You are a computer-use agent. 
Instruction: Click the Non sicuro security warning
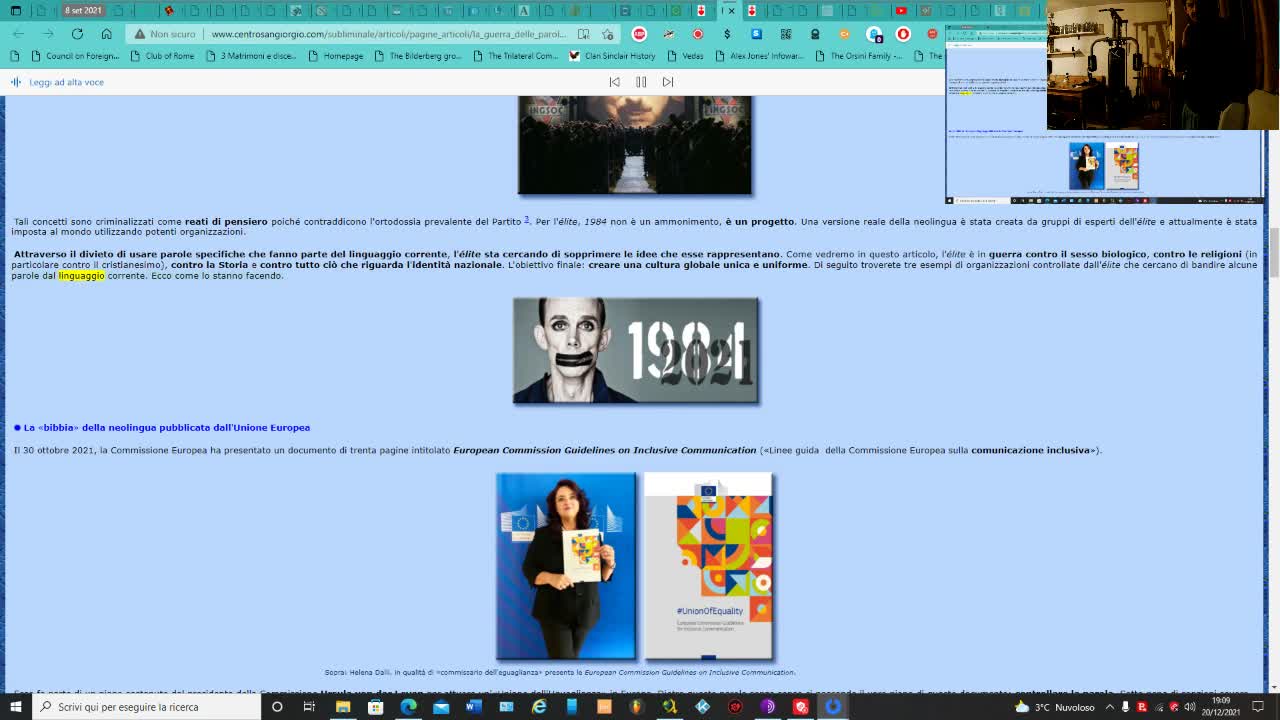[165, 34]
